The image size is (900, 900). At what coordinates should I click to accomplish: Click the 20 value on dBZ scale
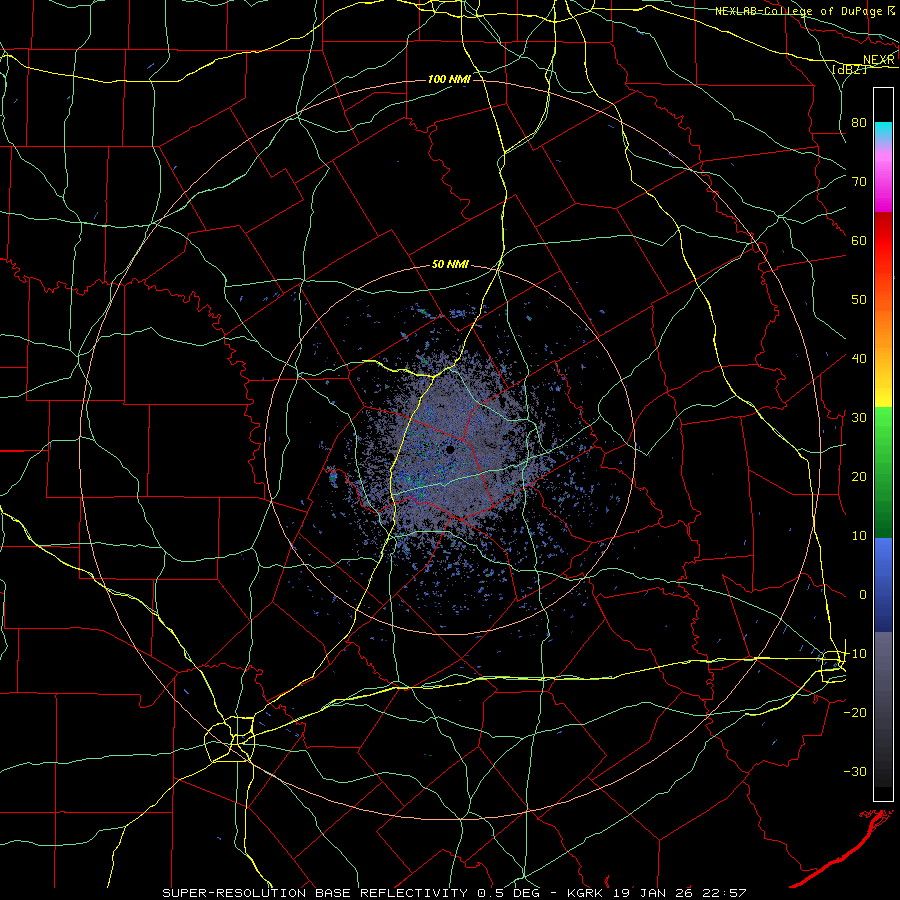point(859,476)
